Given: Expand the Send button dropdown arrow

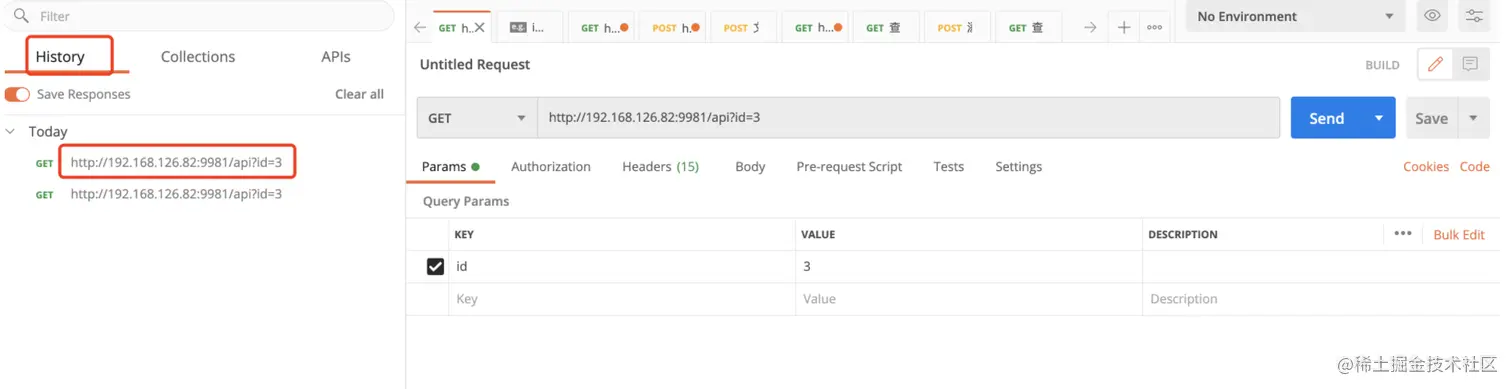Looking at the screenshot, I should click(x=1379, y=118).
